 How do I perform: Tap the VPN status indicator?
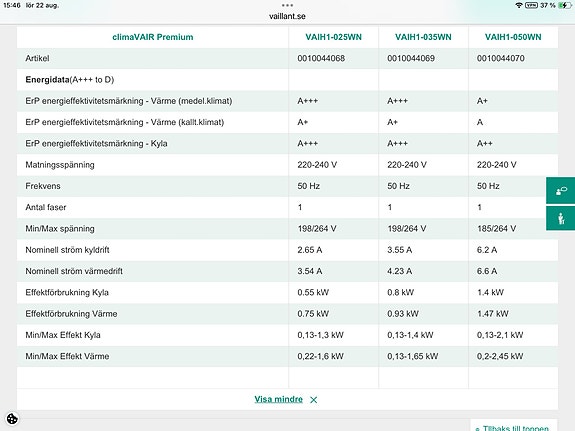(x=531, y=5)
